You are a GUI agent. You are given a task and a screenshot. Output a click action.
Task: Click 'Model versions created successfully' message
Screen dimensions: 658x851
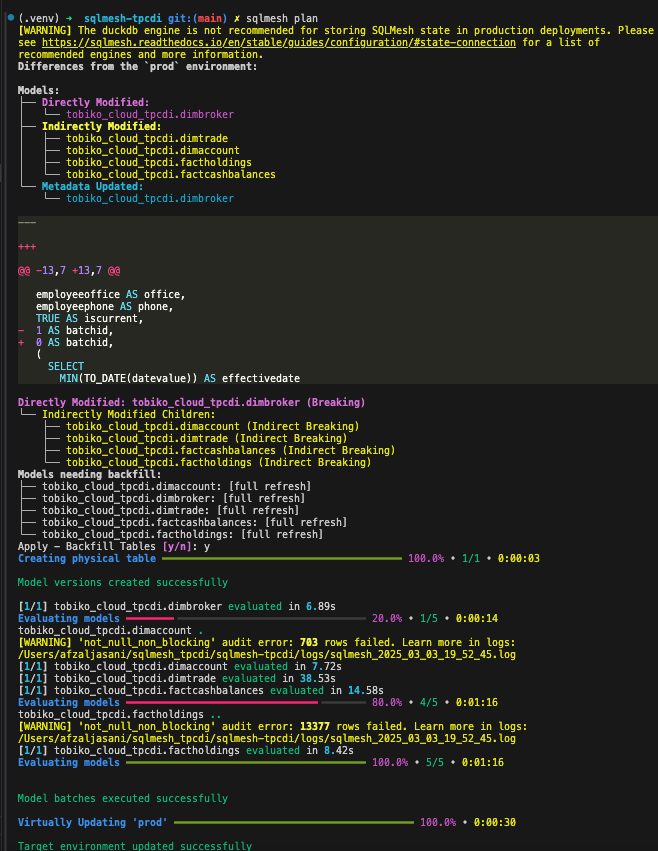(123, 582)
